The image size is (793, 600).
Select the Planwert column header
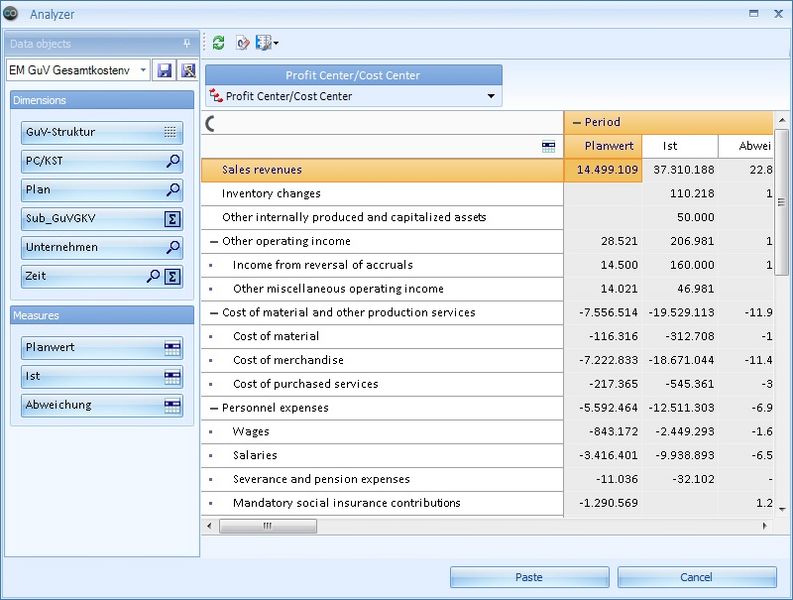coord(603,146)
